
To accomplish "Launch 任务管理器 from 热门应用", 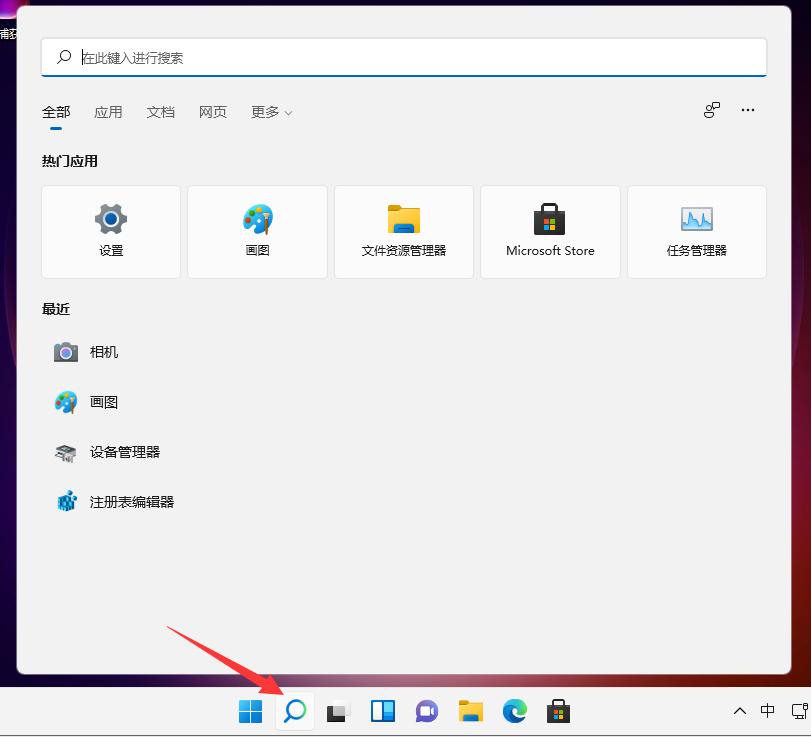I will [696, 231].
